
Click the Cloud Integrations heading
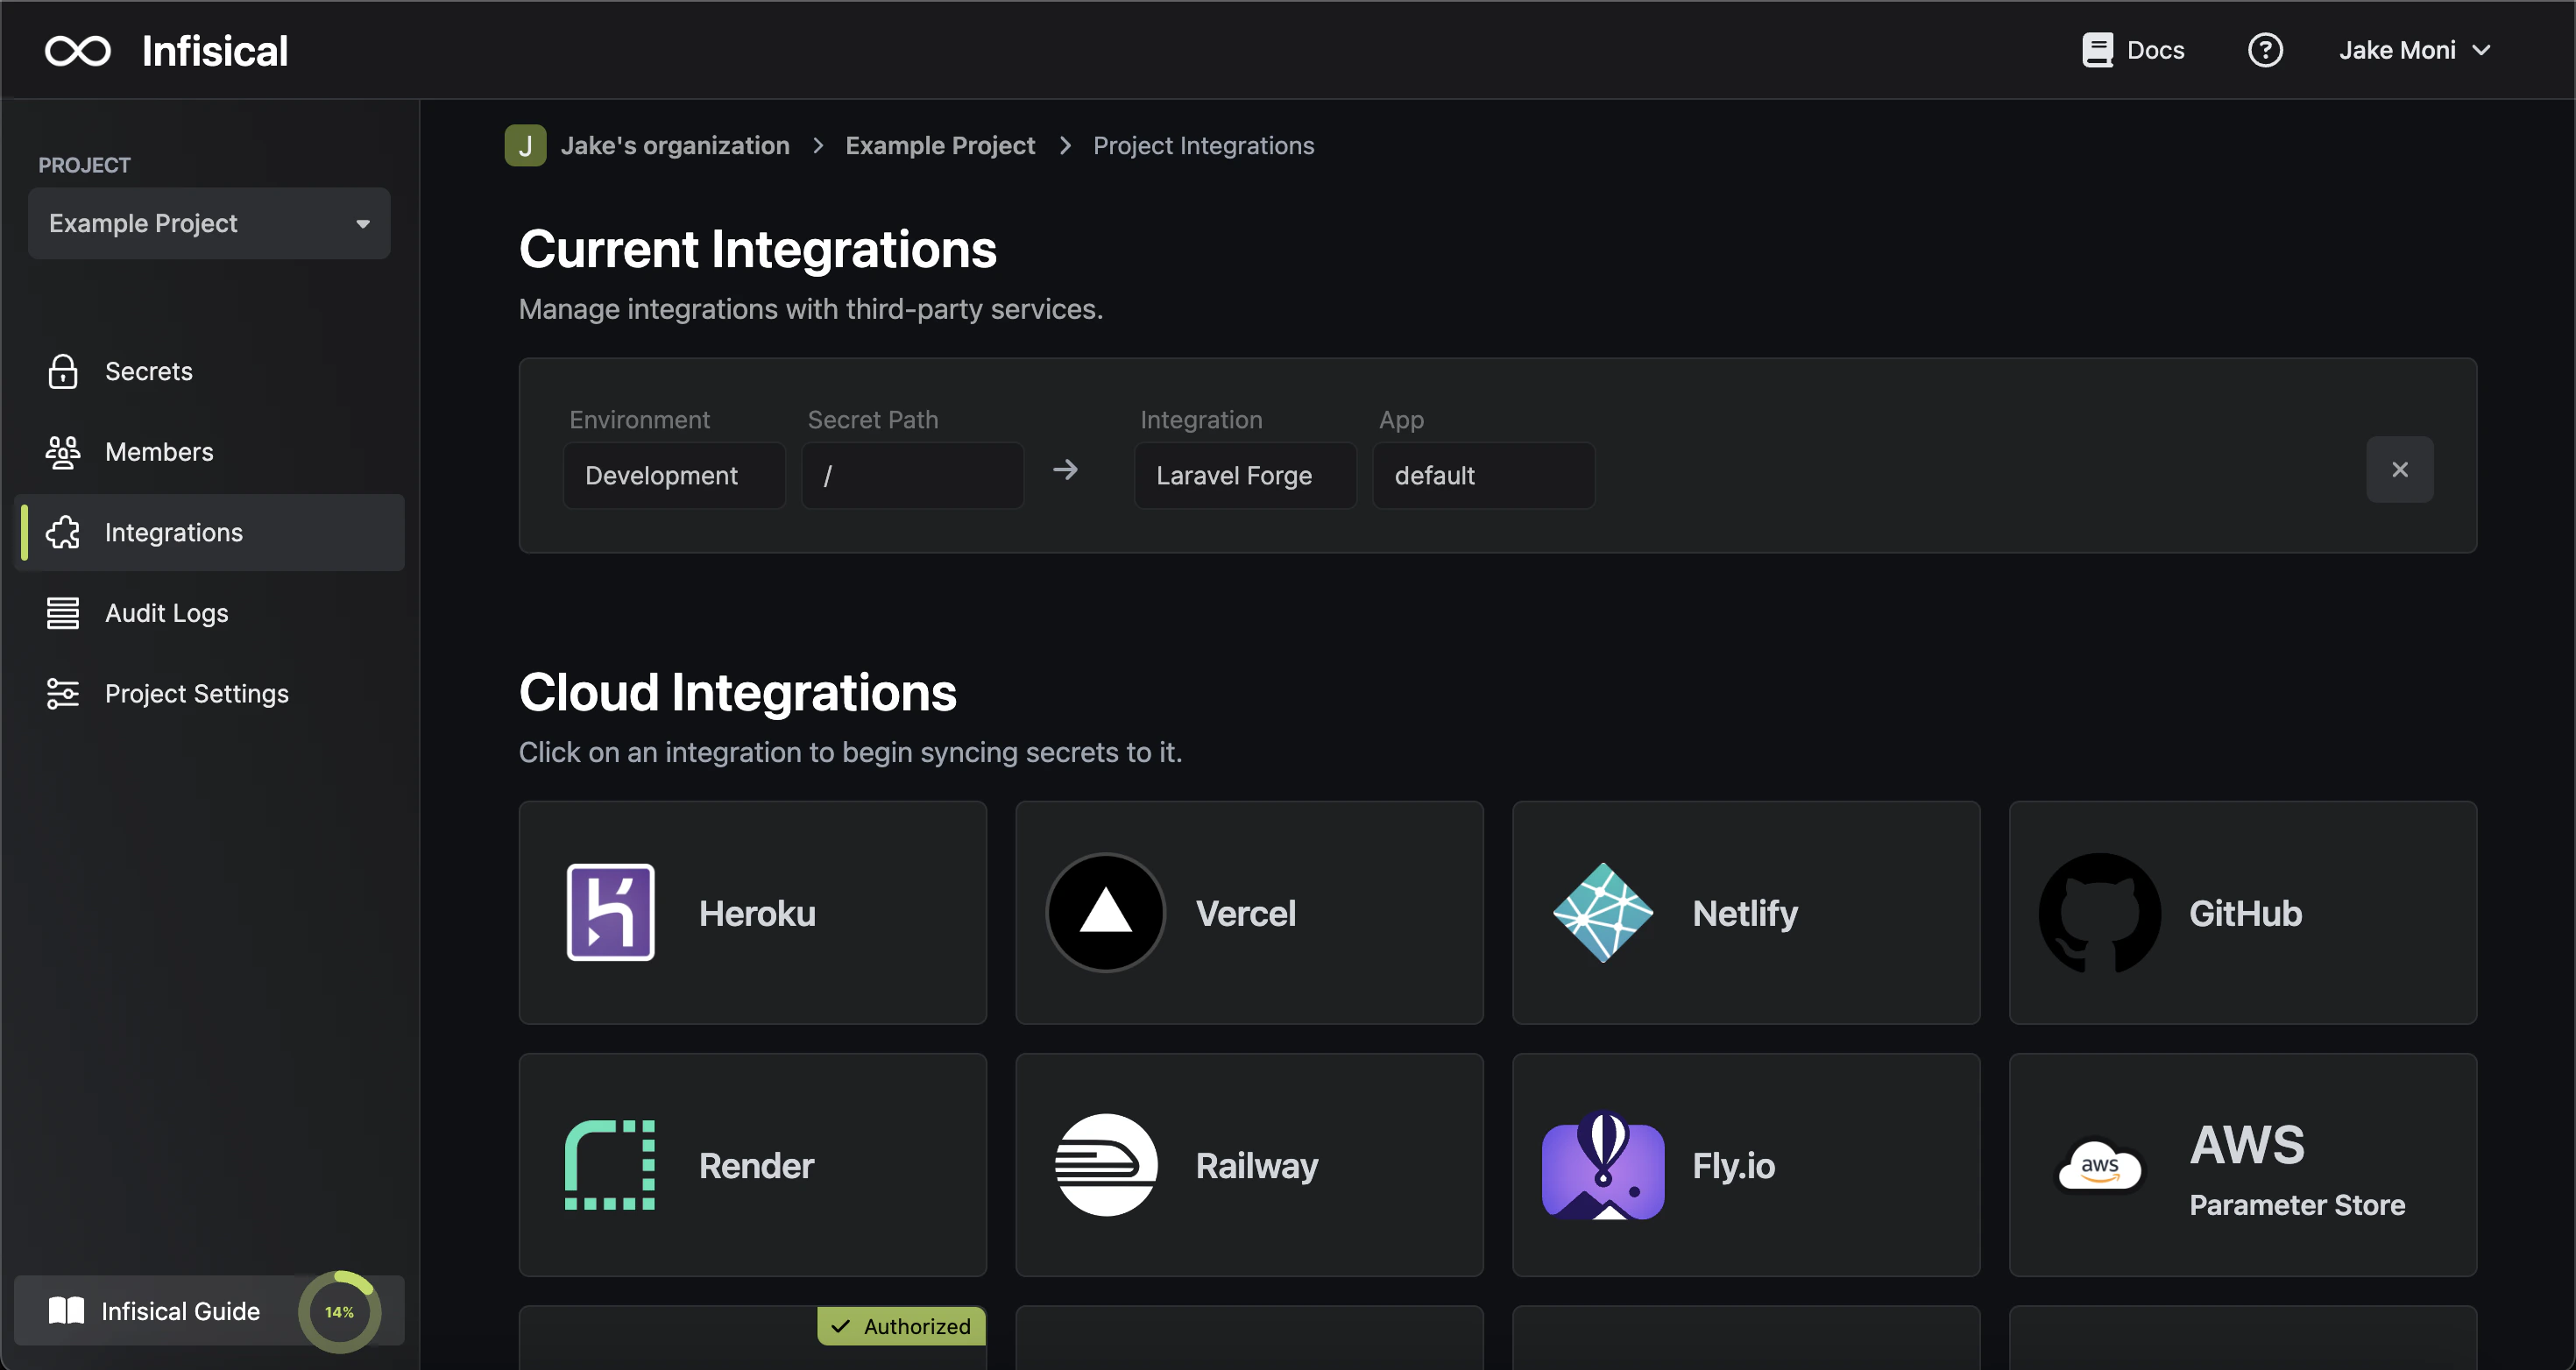738,692
